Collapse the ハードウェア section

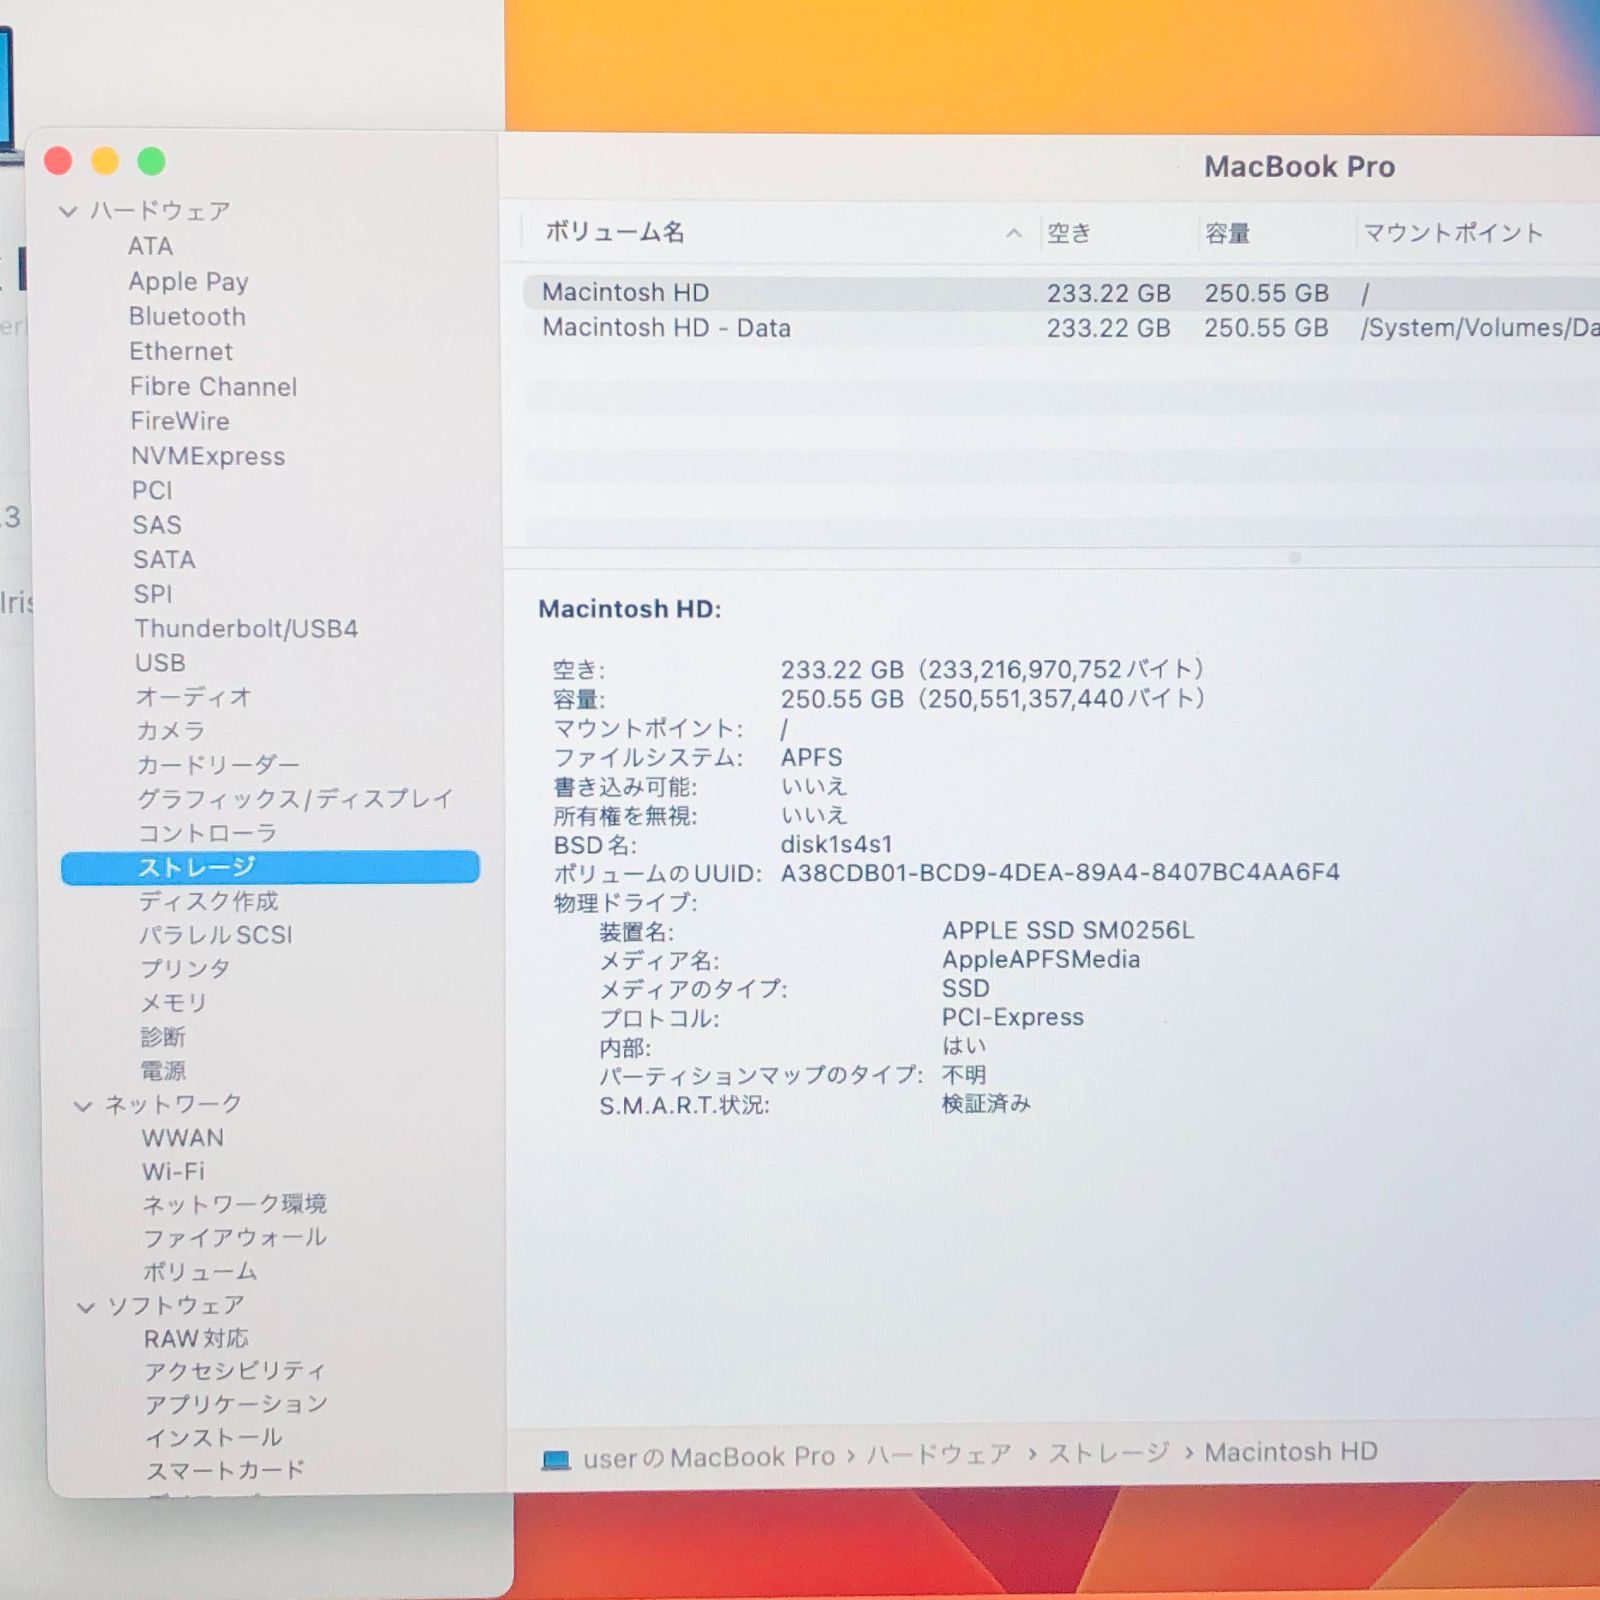pyautogui.click(x=68, y=212)
